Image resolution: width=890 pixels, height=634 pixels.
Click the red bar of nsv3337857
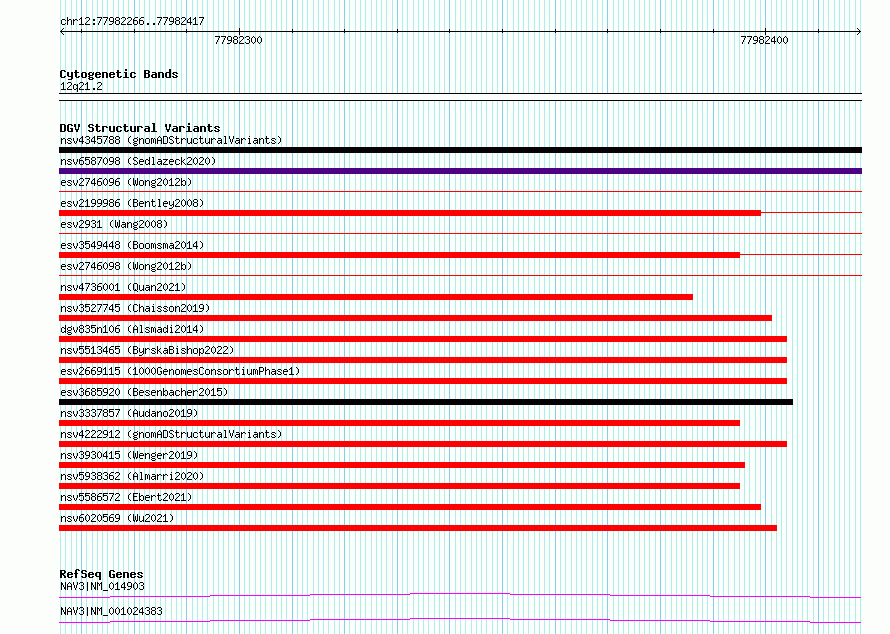(x=400, y=423)
